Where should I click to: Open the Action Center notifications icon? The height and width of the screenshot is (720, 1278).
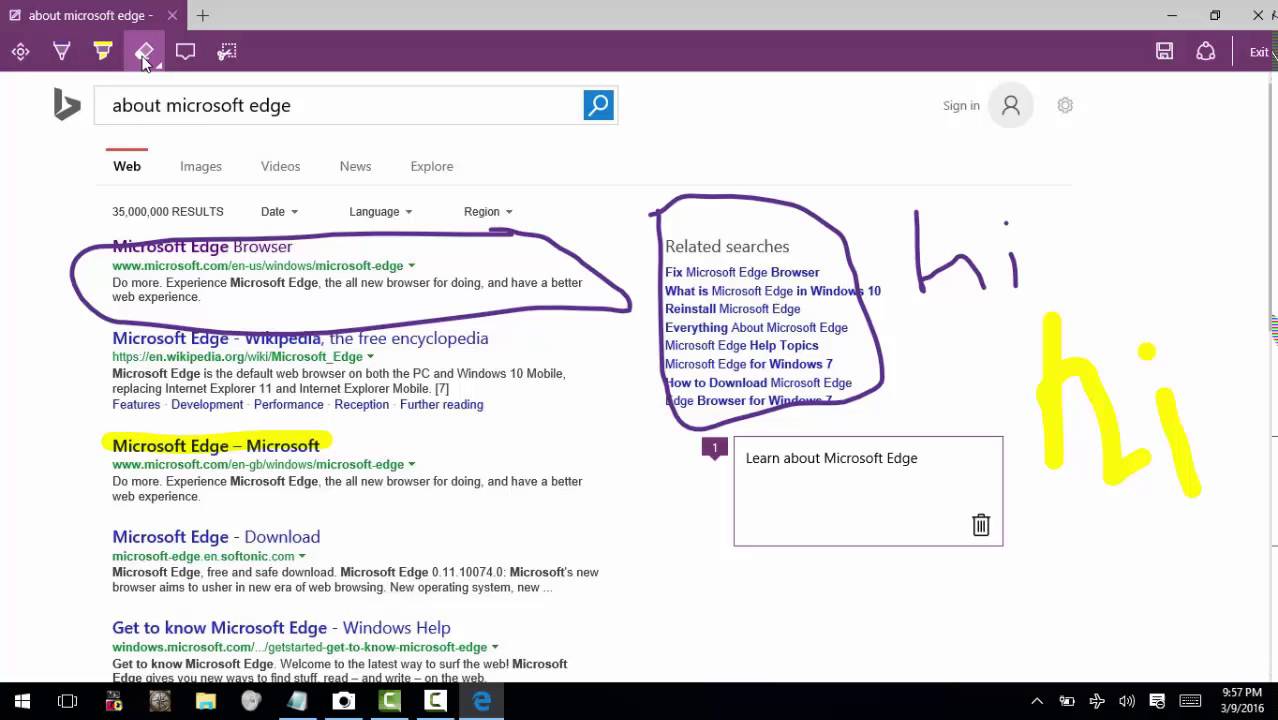point(1157,701)
